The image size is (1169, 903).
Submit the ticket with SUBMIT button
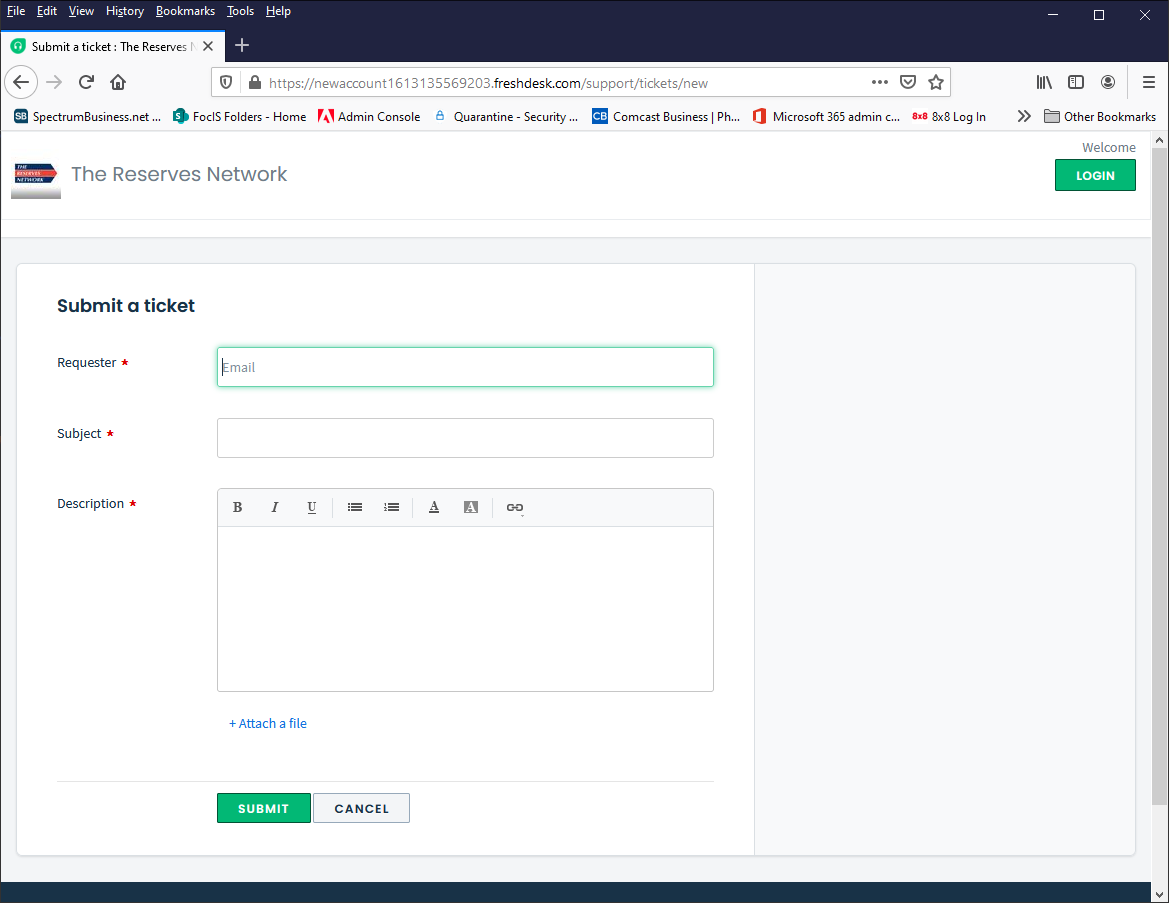(263, 808)
